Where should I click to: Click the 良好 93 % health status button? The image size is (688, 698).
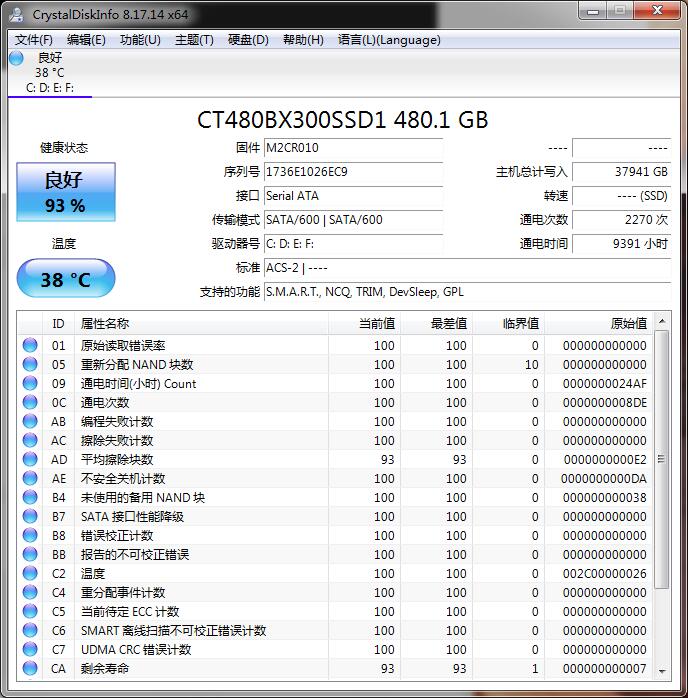tap(66, 192)
